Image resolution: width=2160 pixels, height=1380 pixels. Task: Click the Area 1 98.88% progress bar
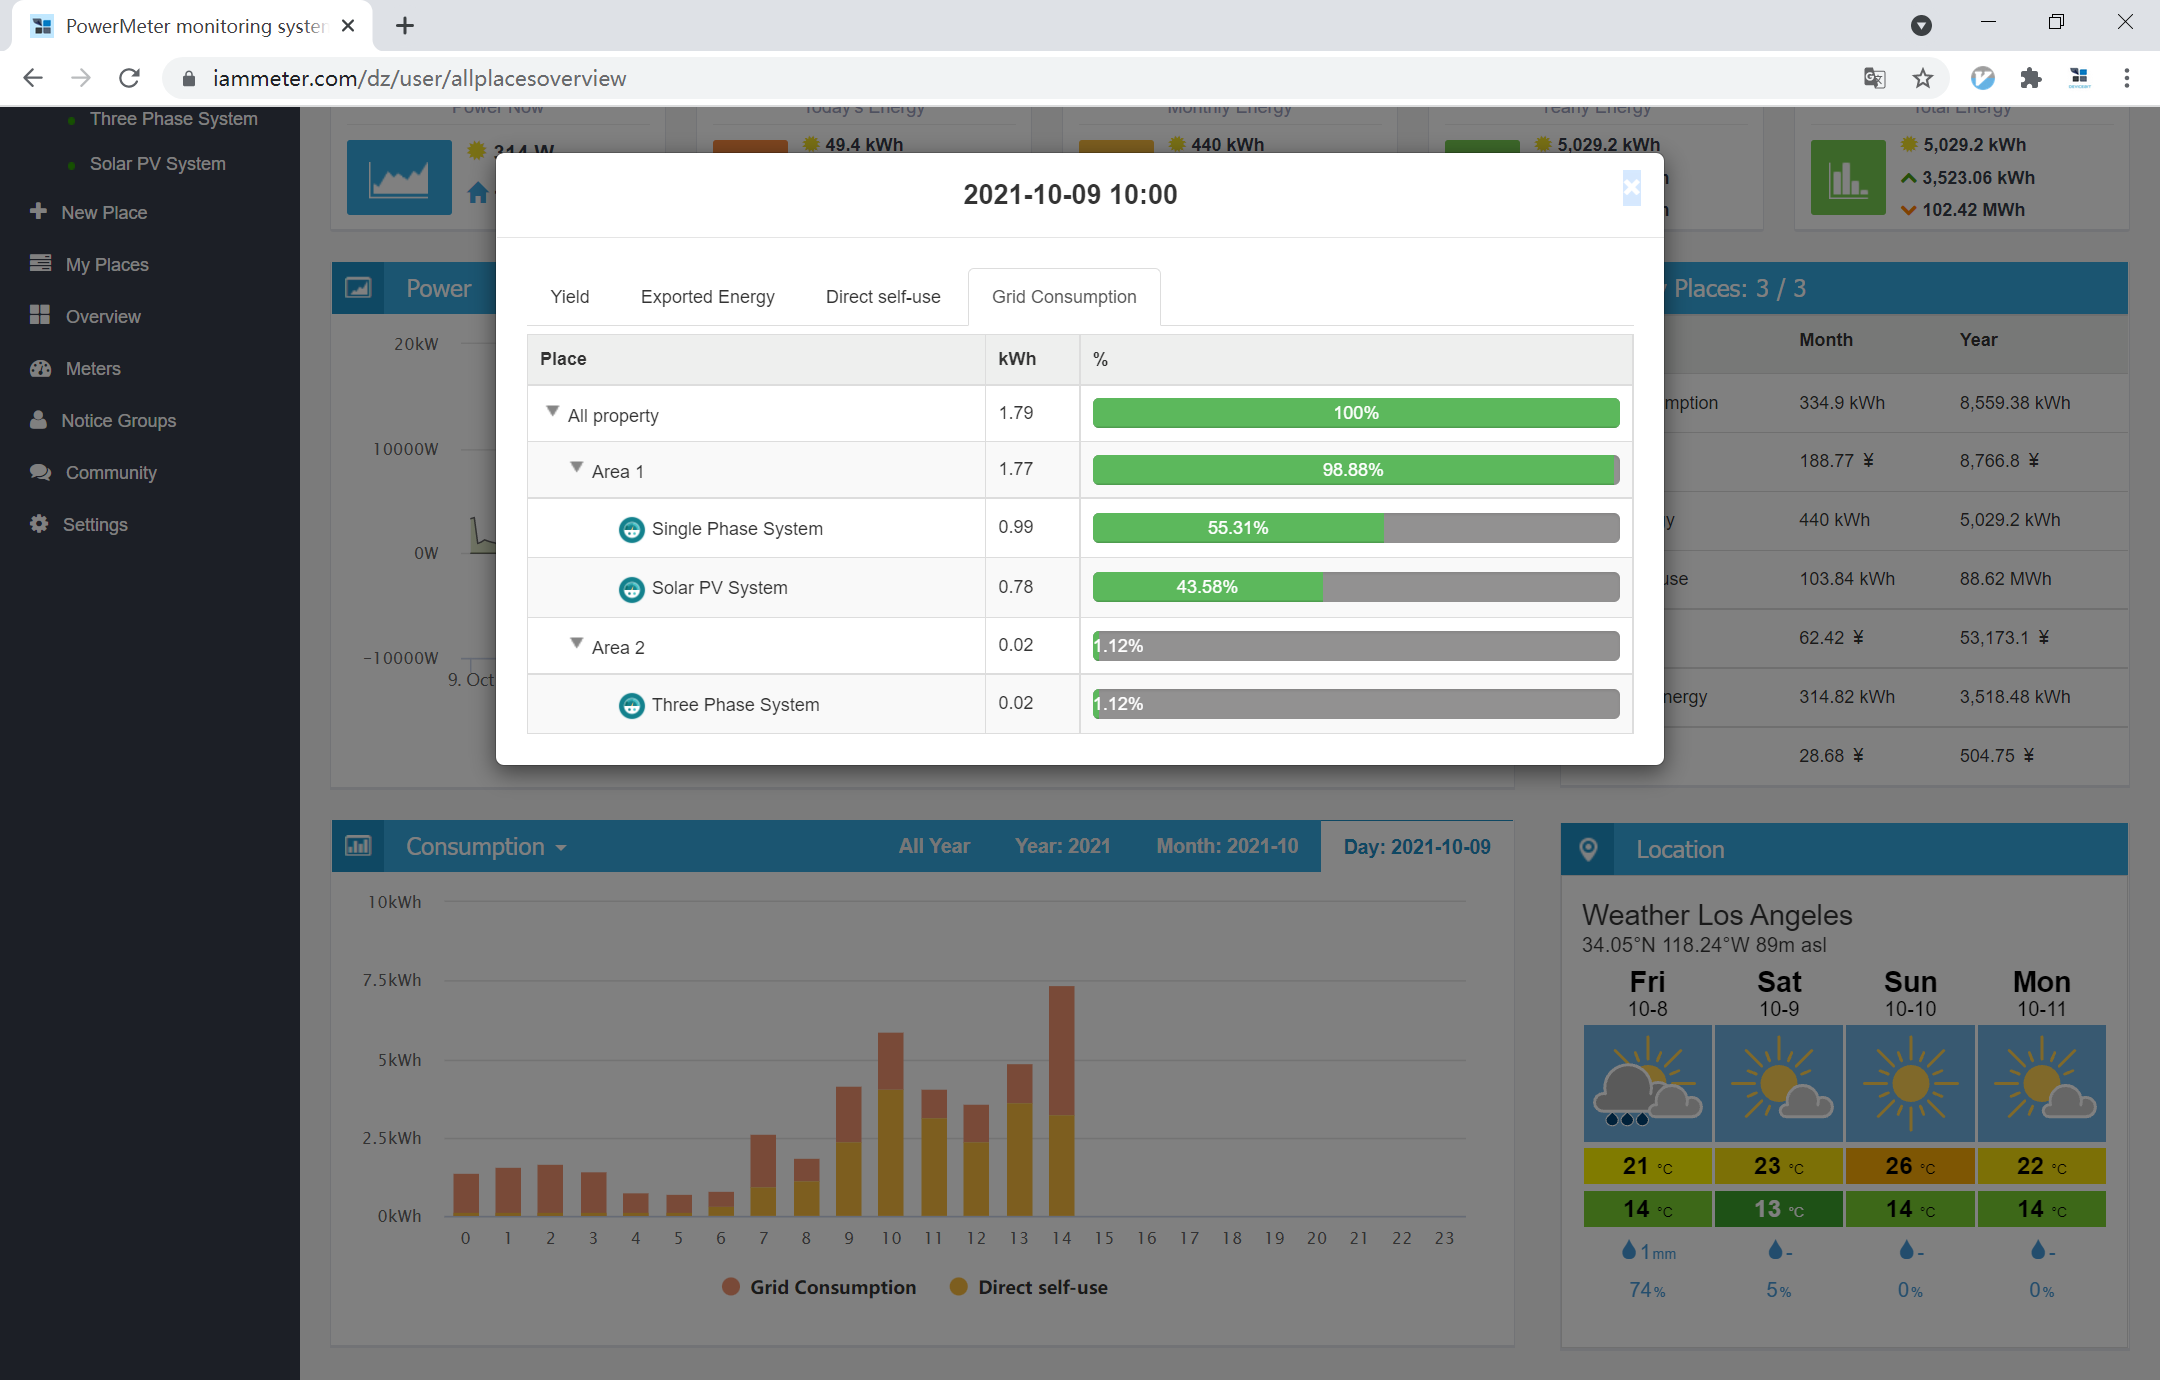[1354, 470]
